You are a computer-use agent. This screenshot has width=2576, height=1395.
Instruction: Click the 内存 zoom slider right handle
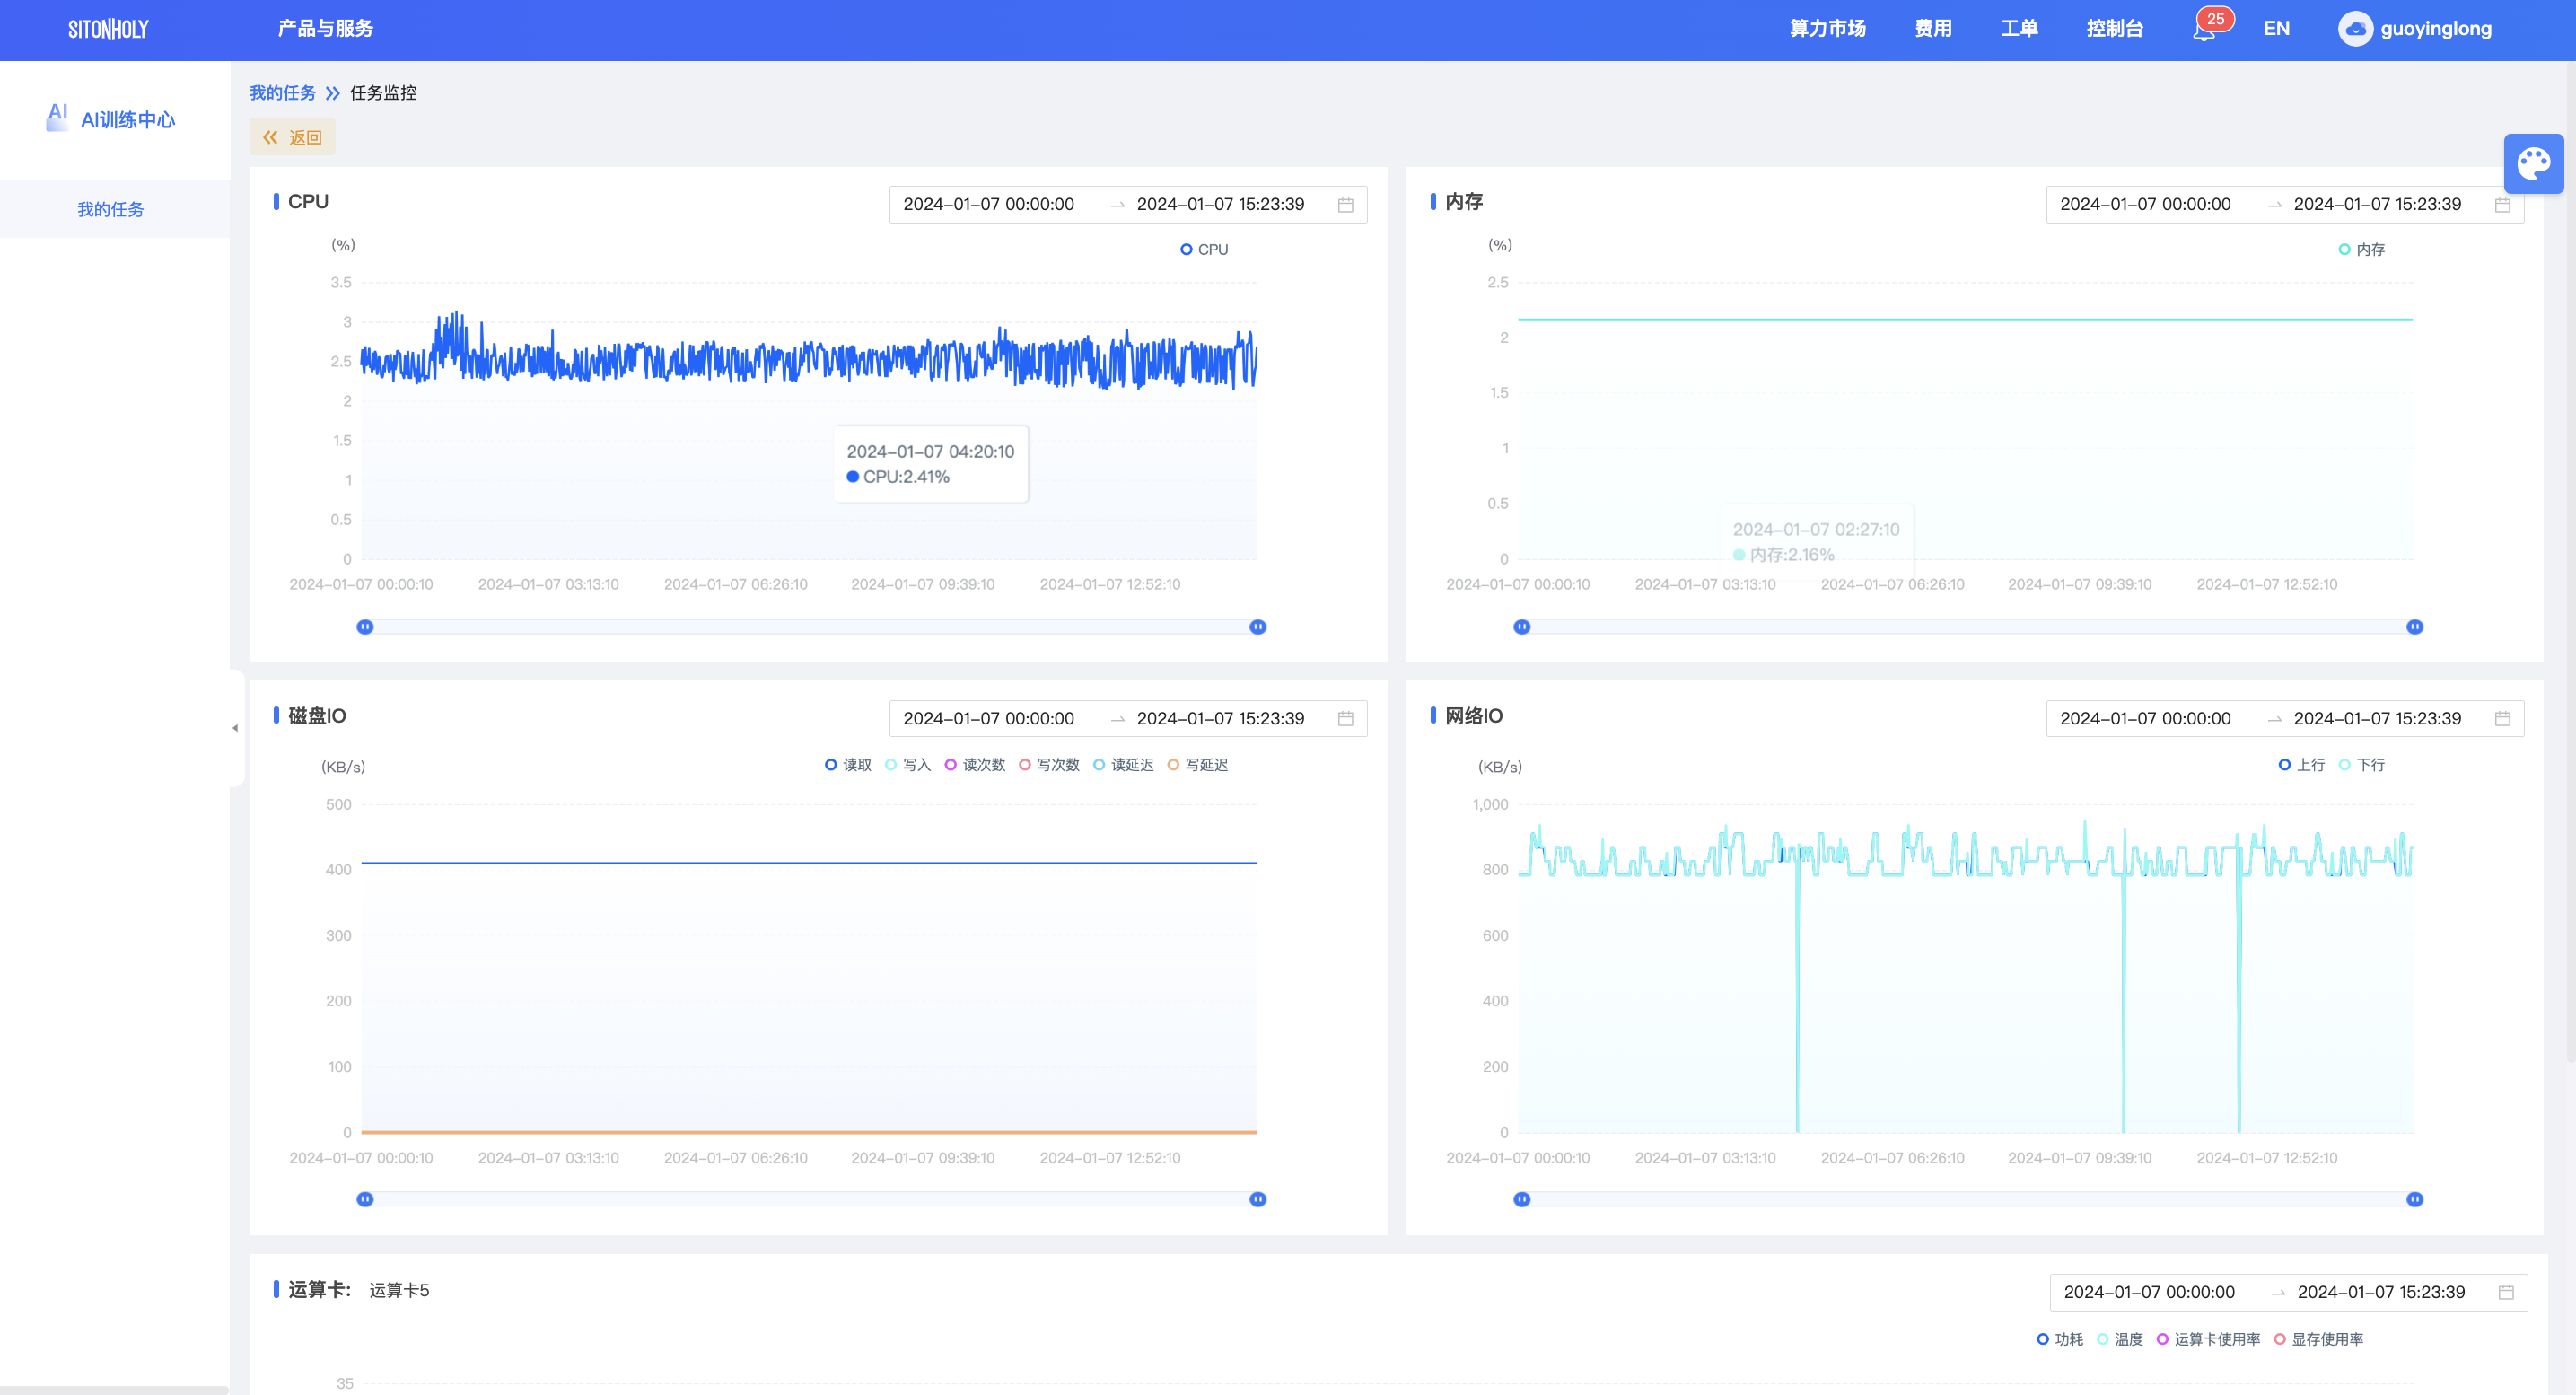click(2415, 627)
